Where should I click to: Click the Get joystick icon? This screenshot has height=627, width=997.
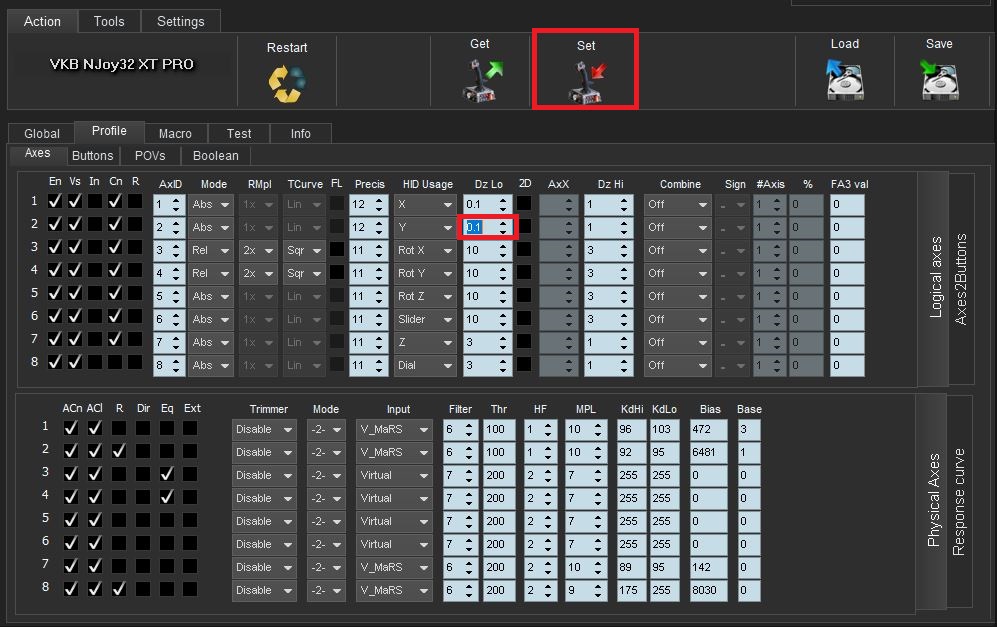tap(481, 80)
